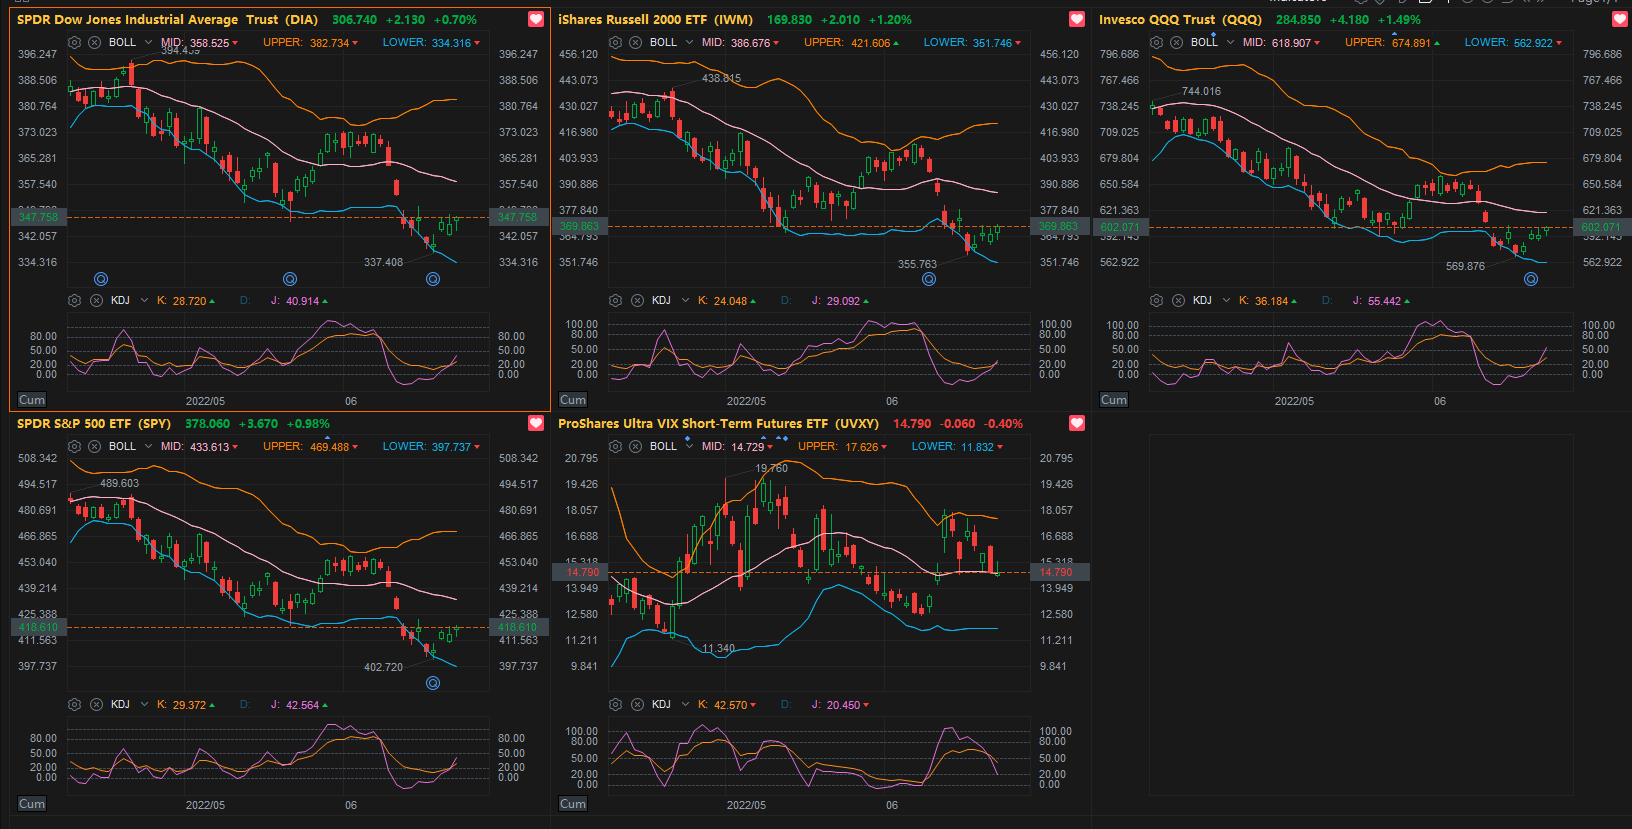Viewport: 1632px width, 829px height.
Task: Expand the KDJ indicator dropdown on DIA chart
Action: coord(144,301)
